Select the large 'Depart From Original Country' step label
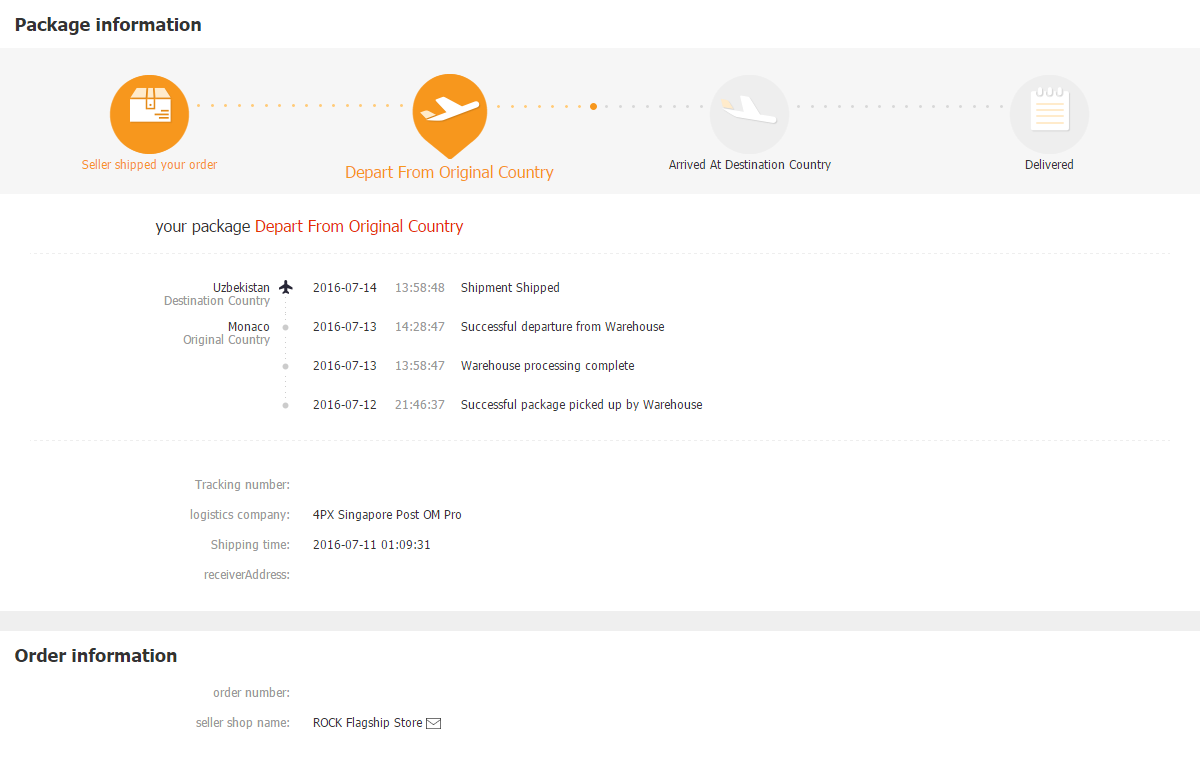This screenshot has width=1200, height=759. (449, 172)
